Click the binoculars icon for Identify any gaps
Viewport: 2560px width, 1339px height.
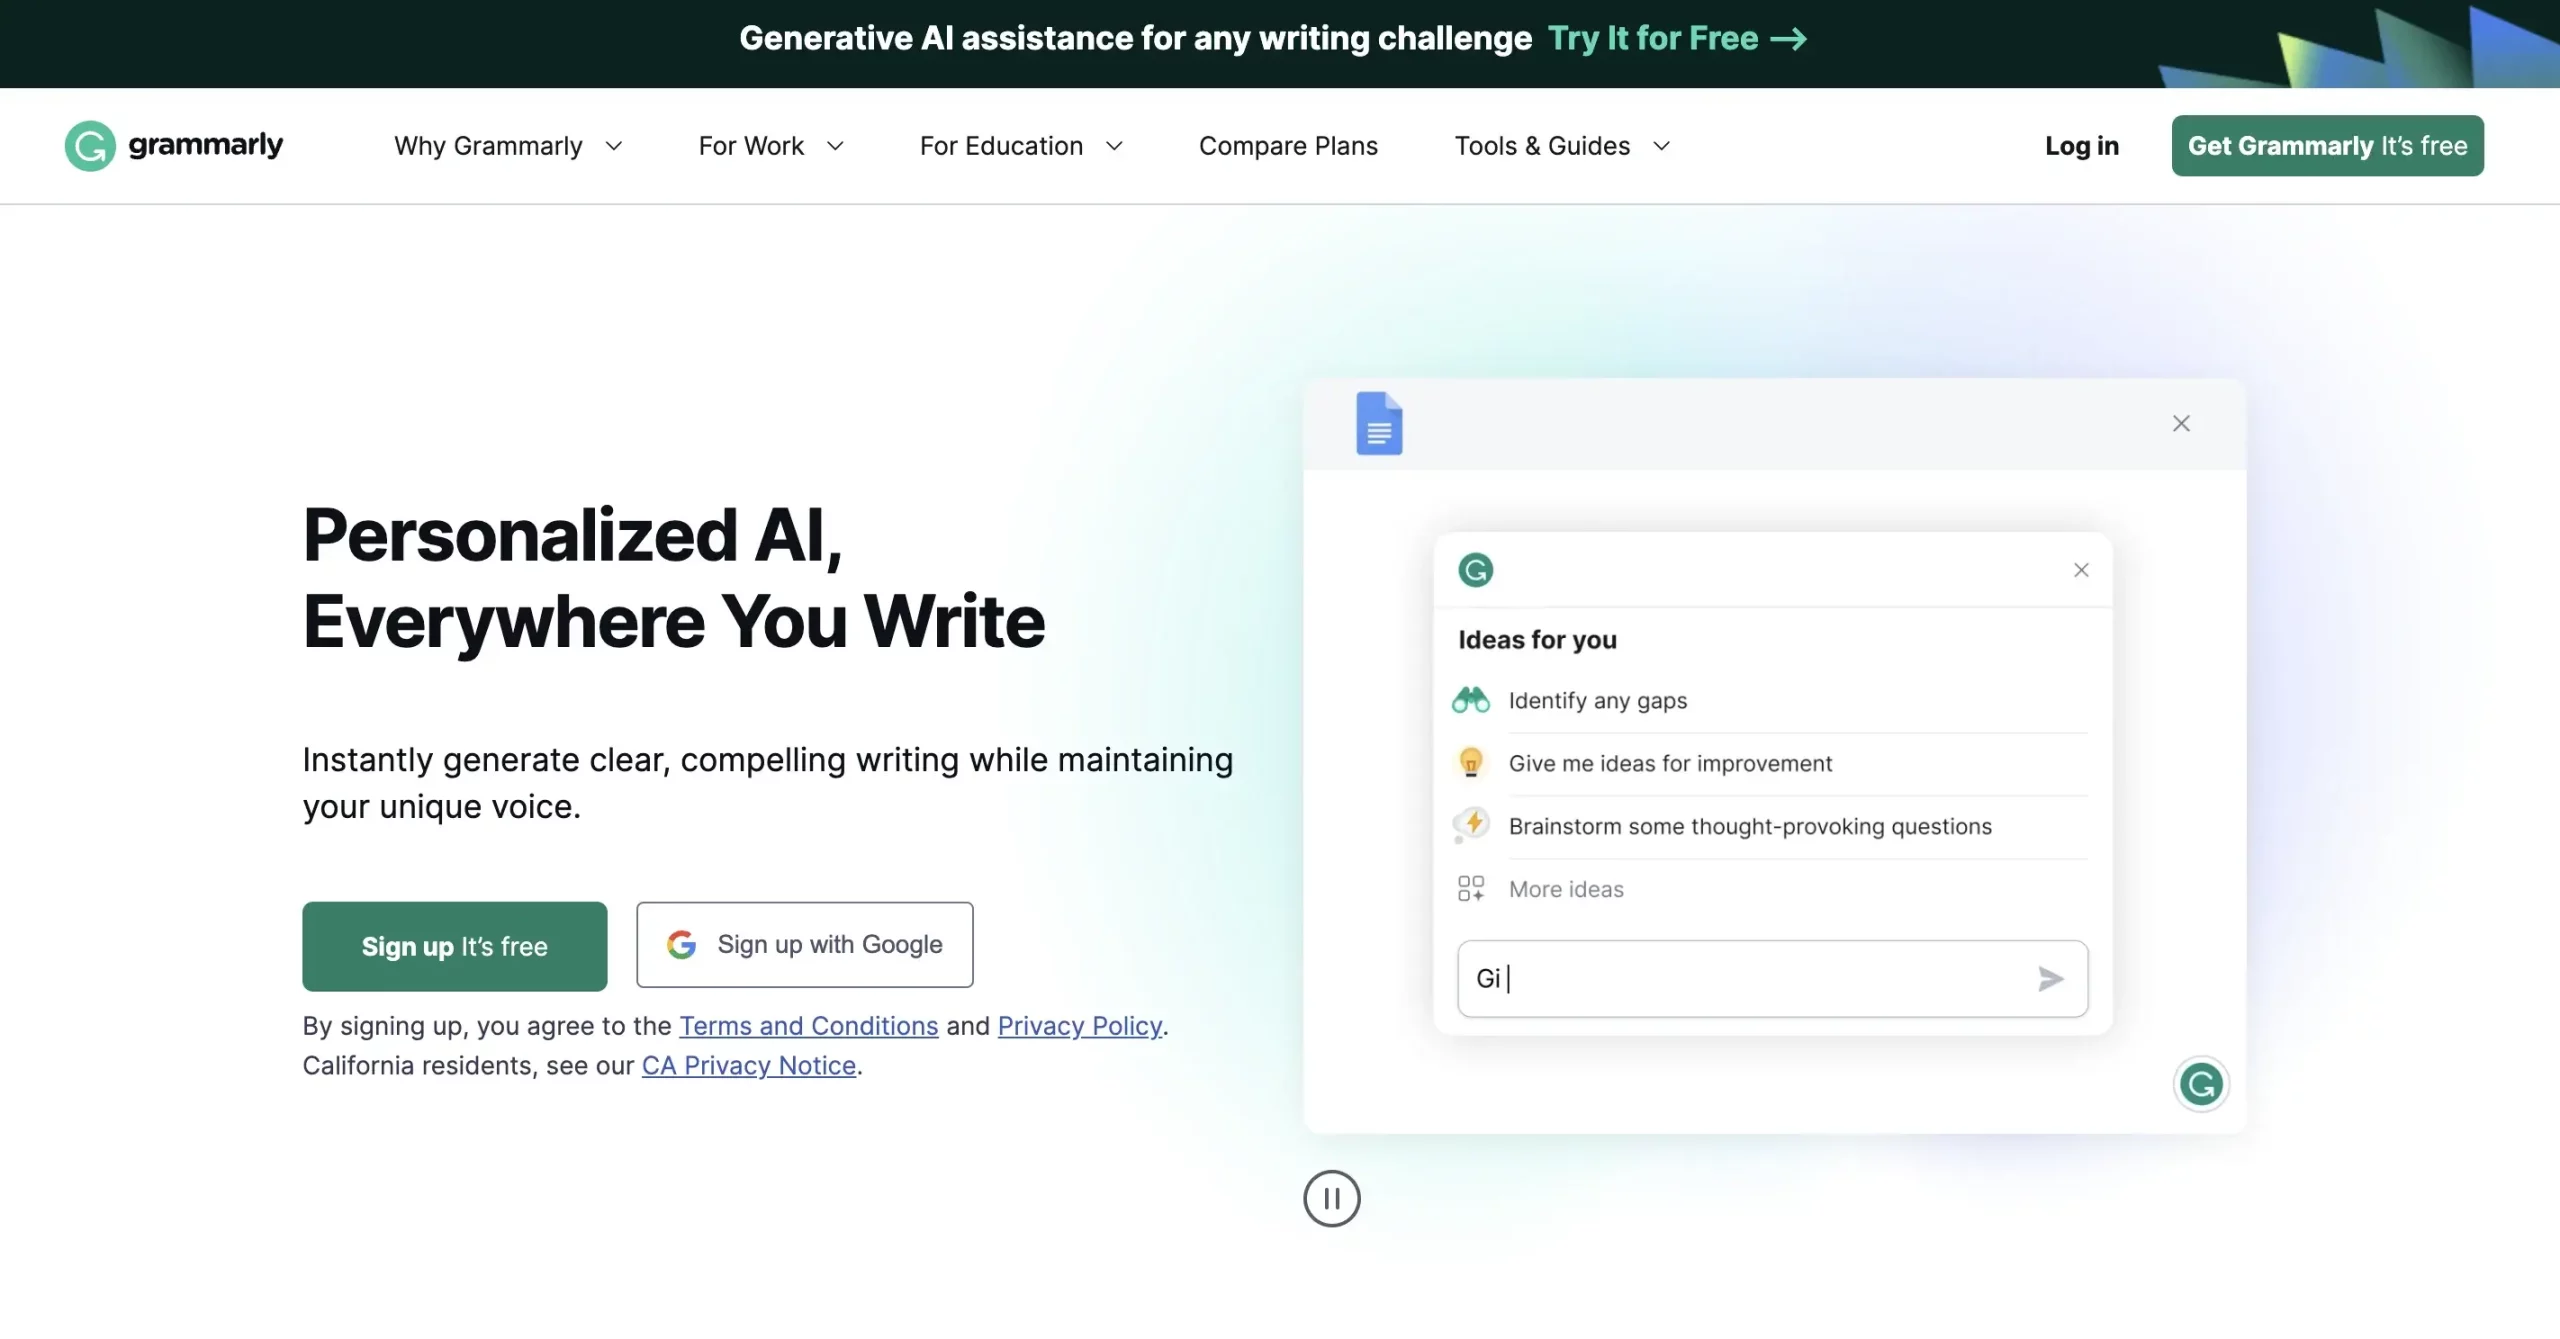pyautogui.click(x=1470, y=700)
